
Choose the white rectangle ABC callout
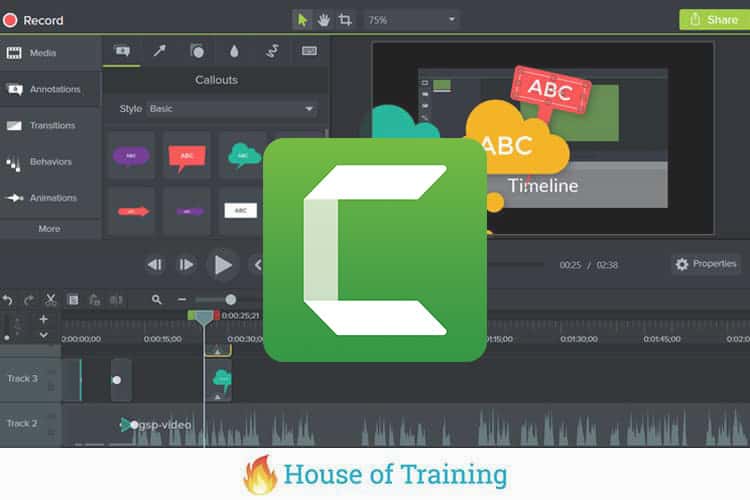pos(241,211)
